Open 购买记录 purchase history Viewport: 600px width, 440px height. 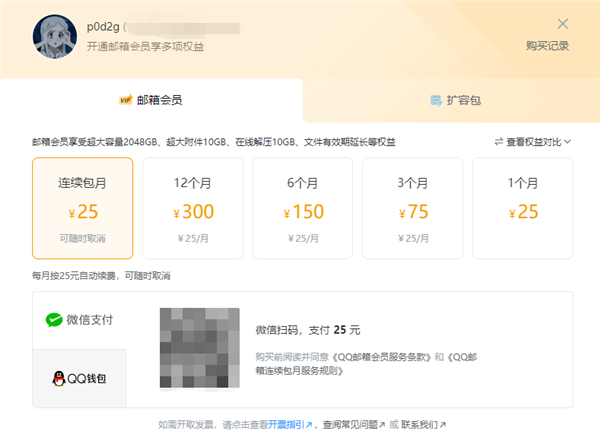click(547, 46)
